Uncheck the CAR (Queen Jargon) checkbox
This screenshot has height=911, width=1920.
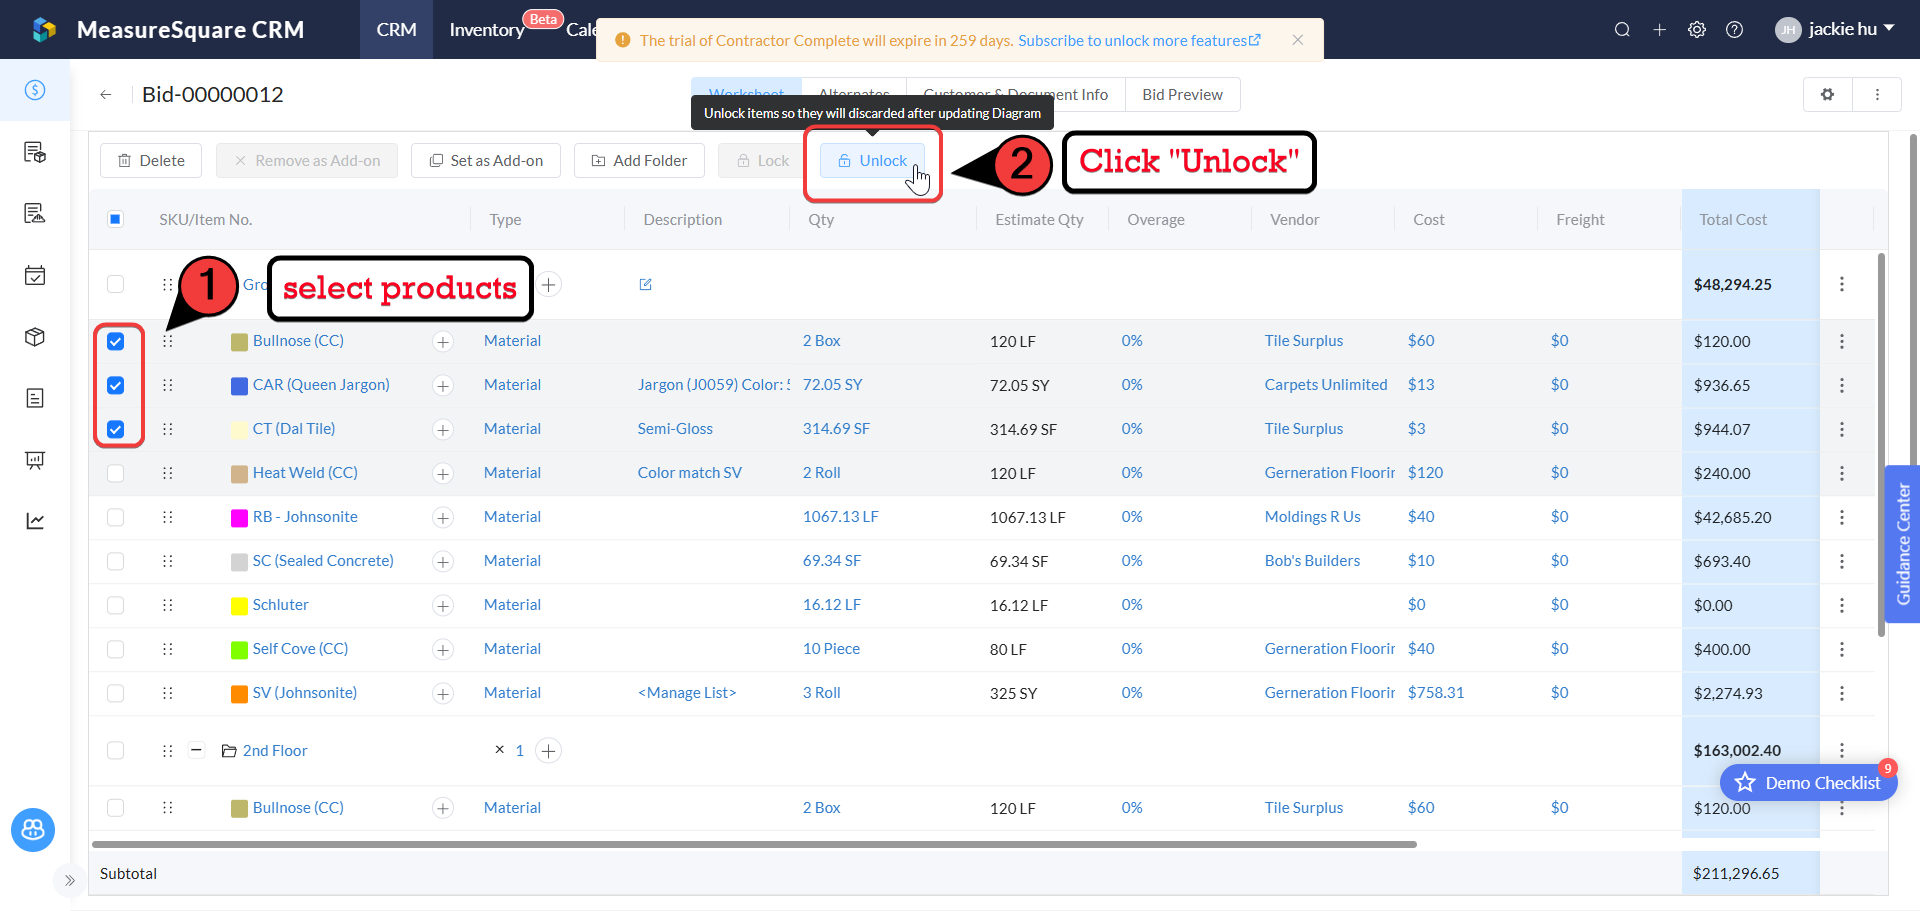[x=116, y=386]
